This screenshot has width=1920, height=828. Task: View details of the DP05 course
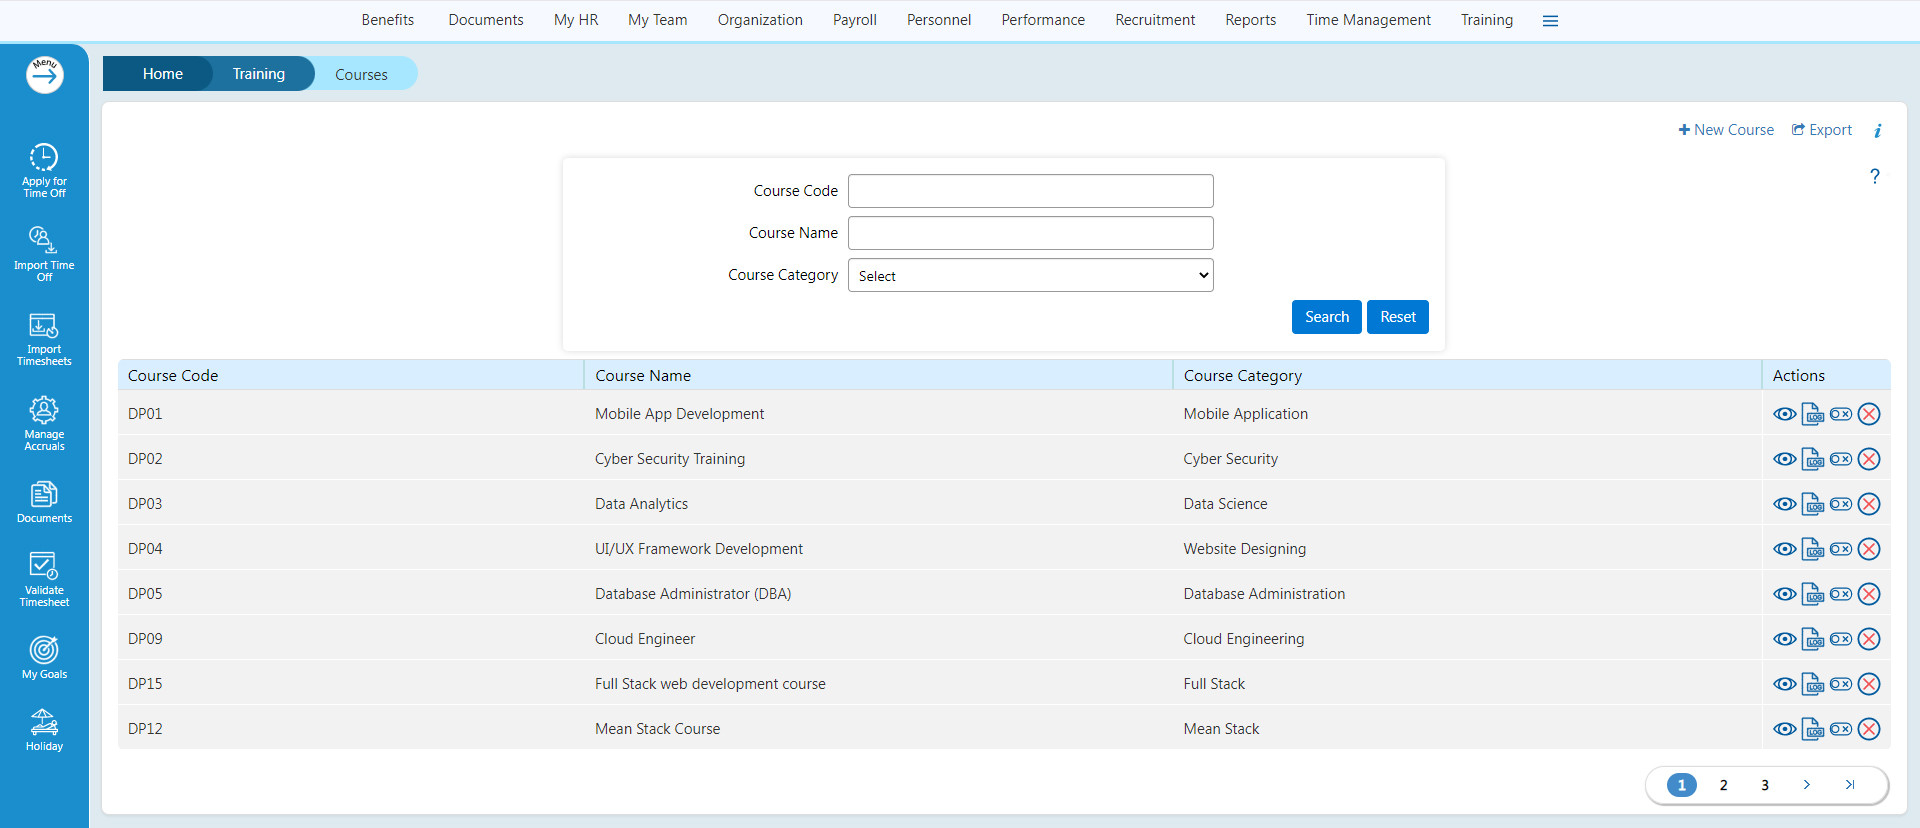click(x=1784, y=594)
